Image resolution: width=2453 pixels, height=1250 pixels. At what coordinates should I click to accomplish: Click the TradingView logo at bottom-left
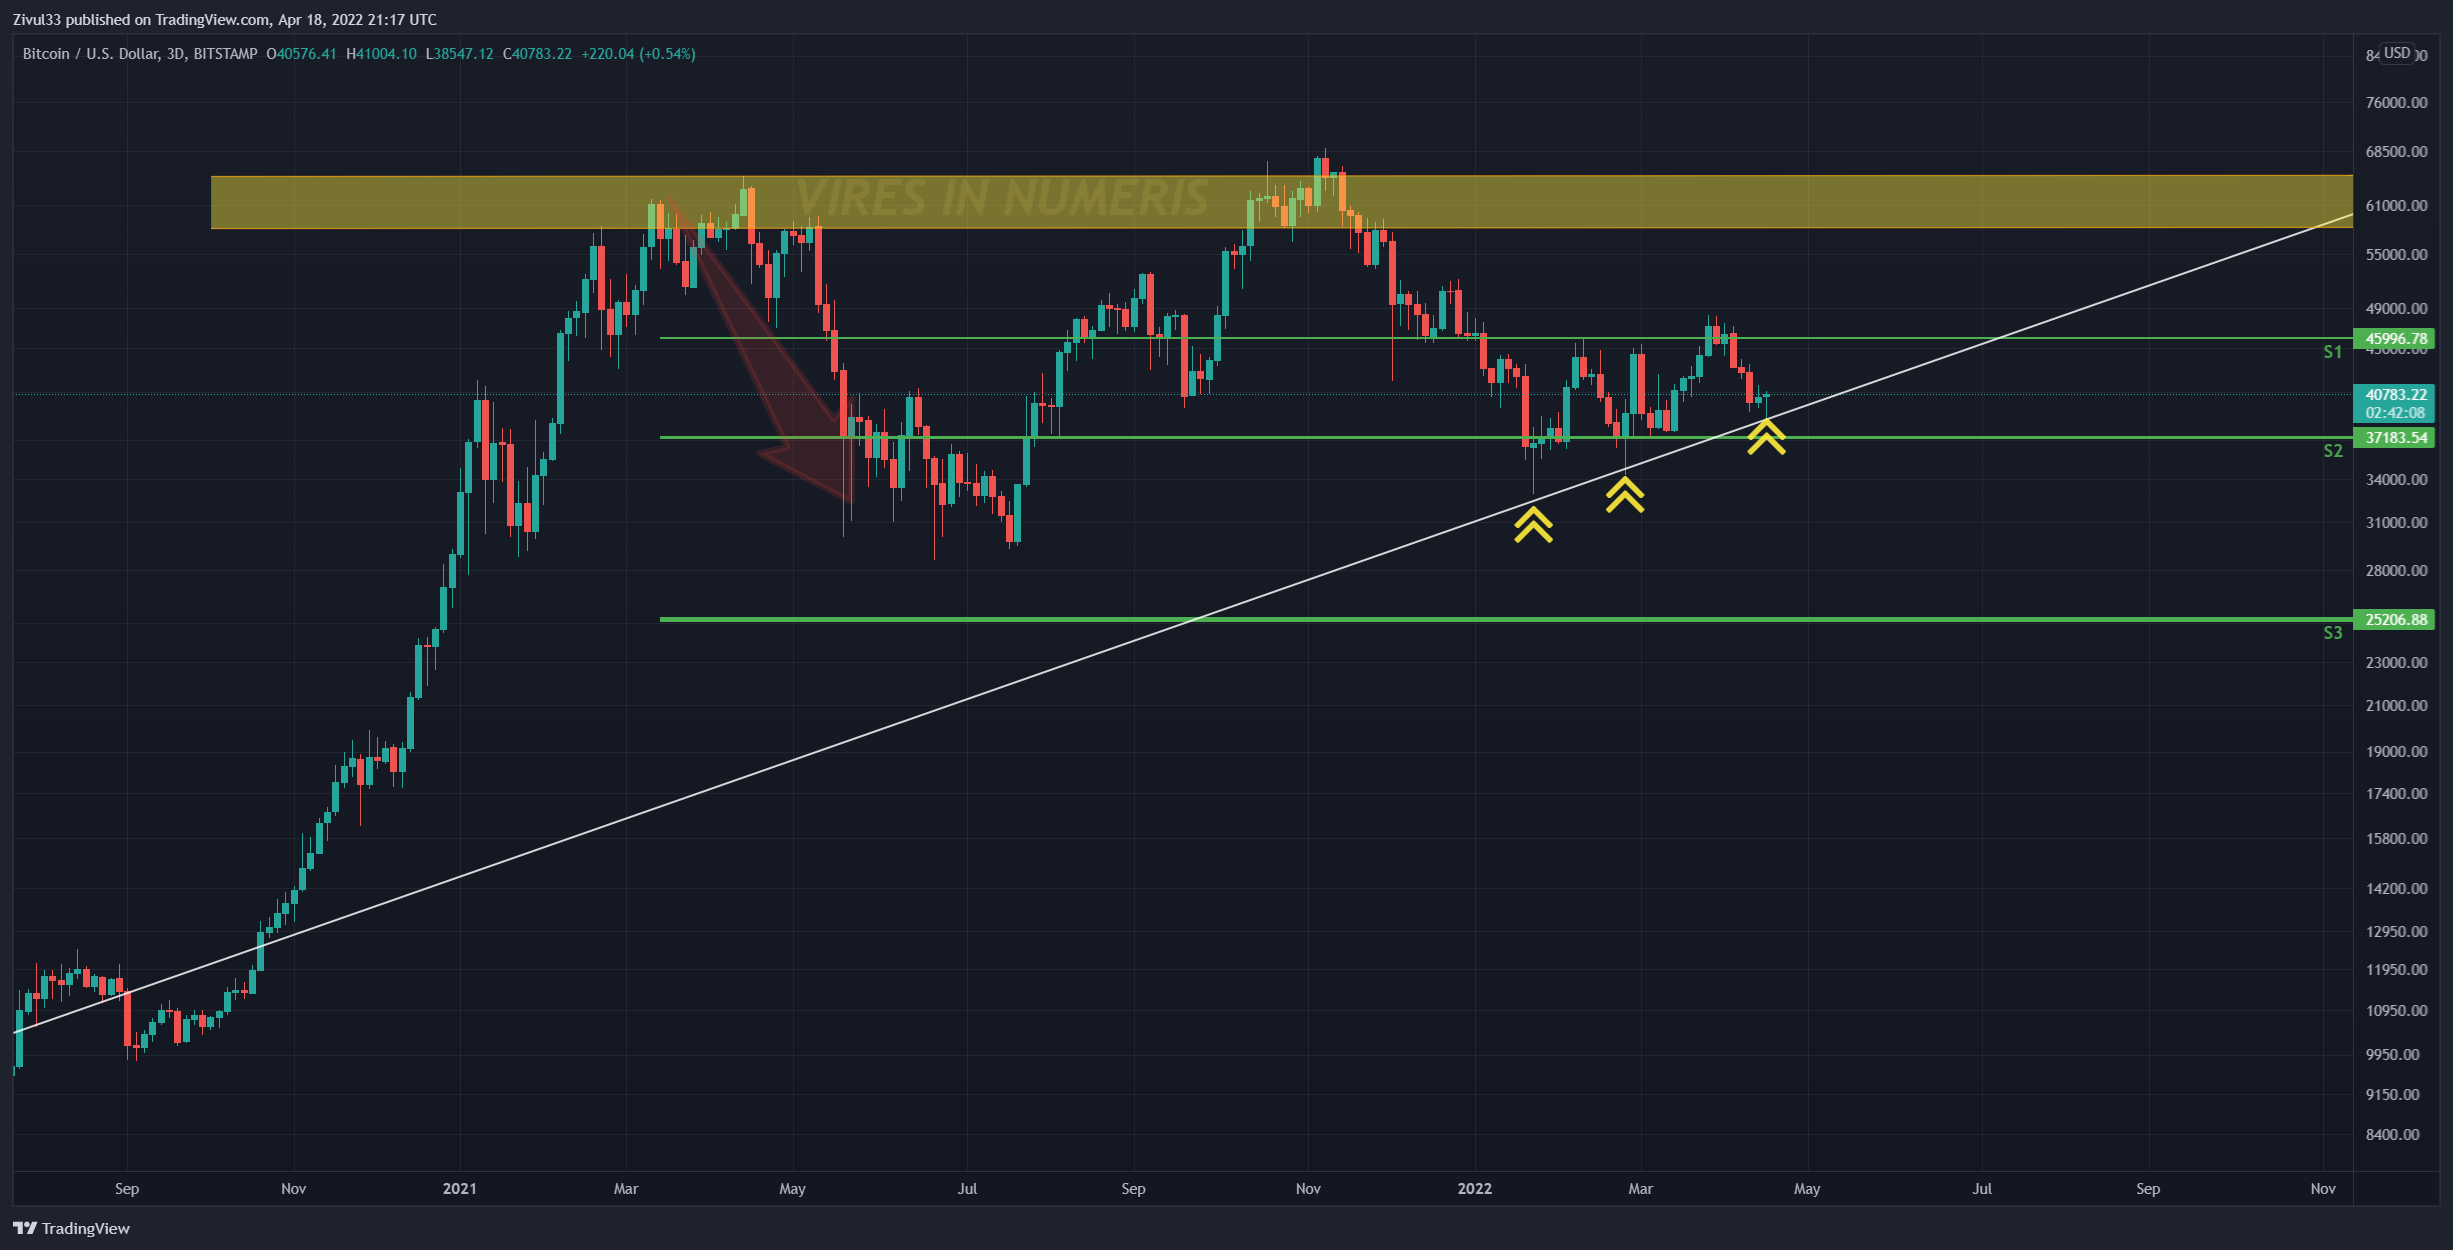[71, 1228]
